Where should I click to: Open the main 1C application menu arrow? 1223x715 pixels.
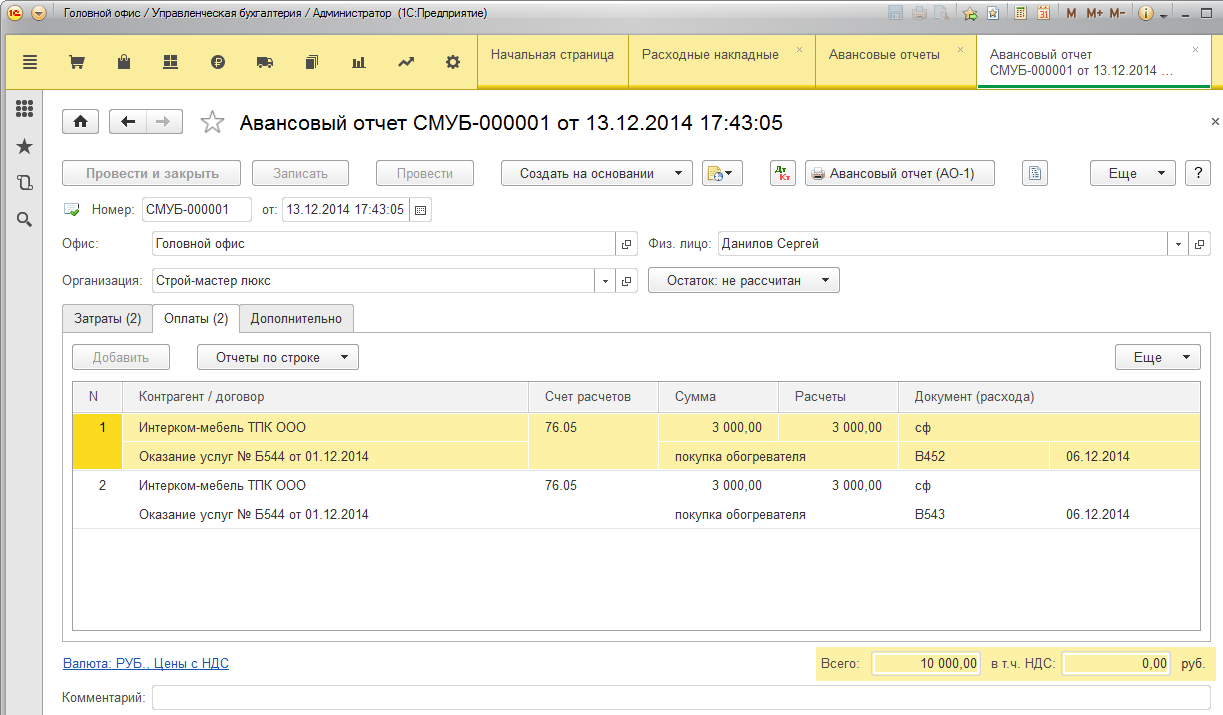point(38,14)
